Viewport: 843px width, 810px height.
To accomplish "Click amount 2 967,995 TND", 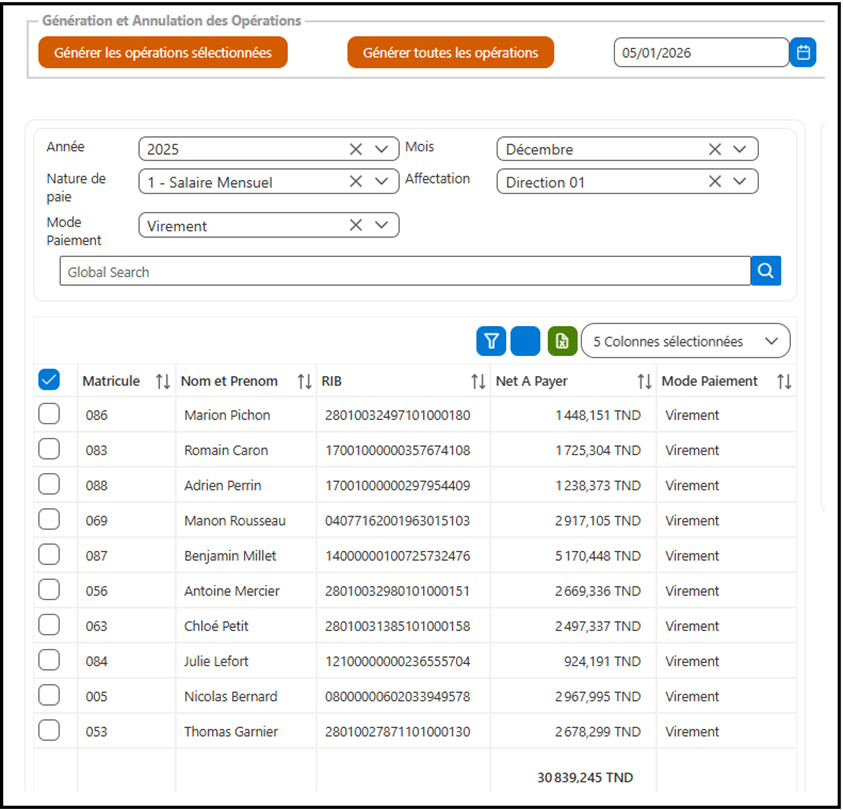I will click(x=598, y=697).
